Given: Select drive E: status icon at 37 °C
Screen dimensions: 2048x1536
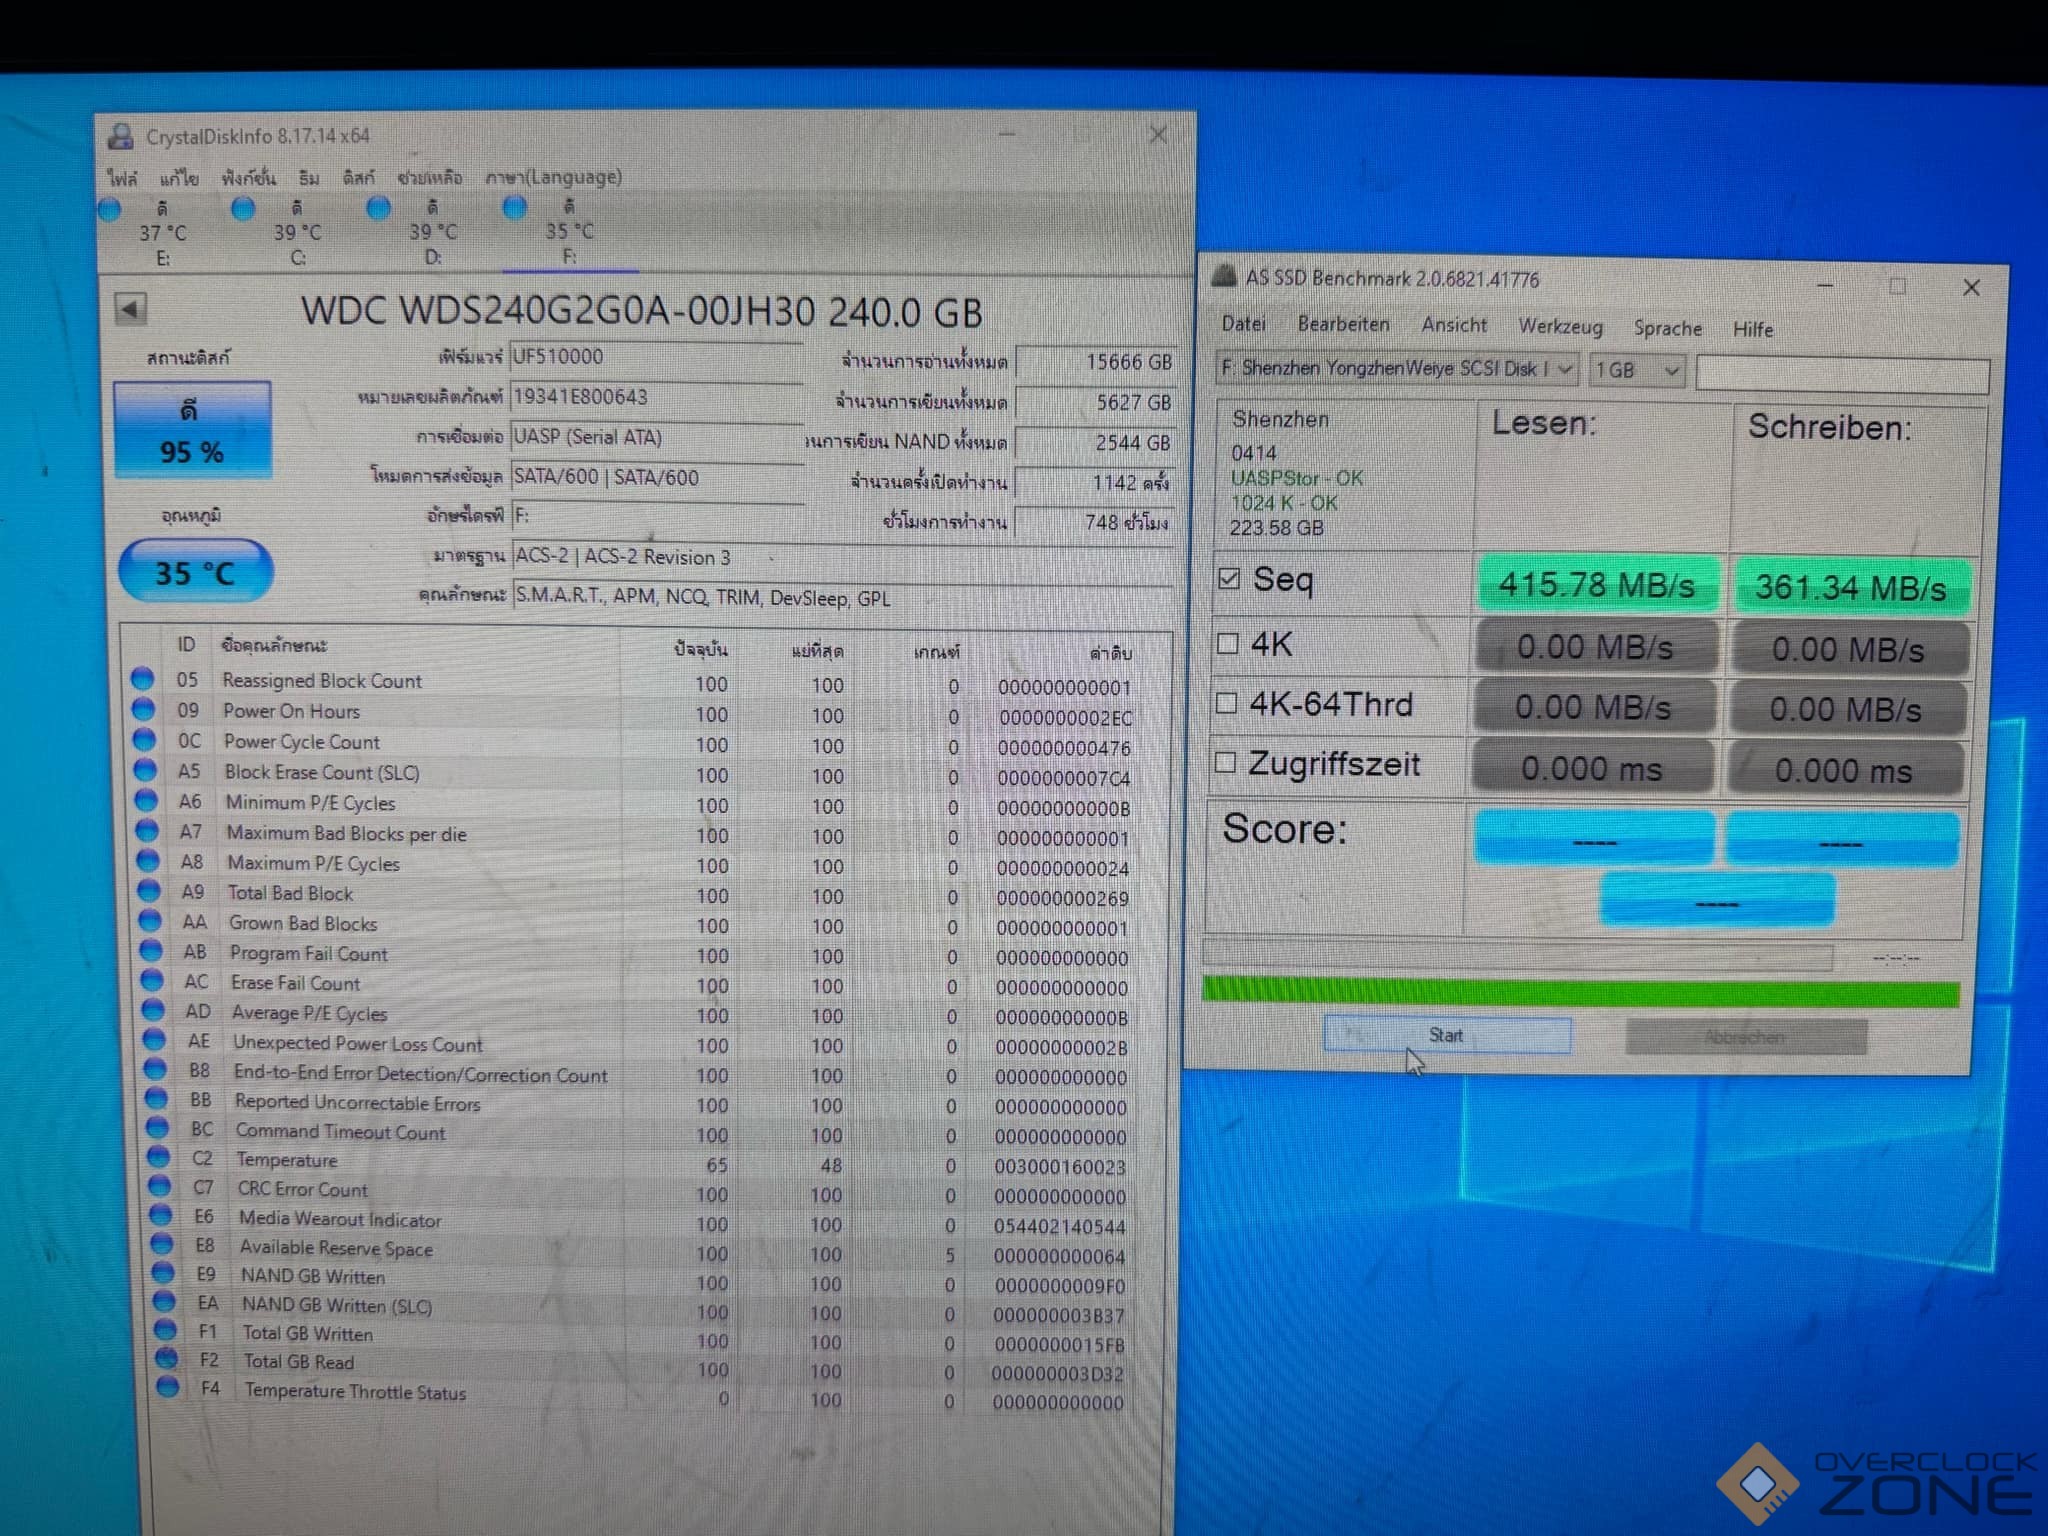Looking at the screenshot, I should [x=110, y=209].
